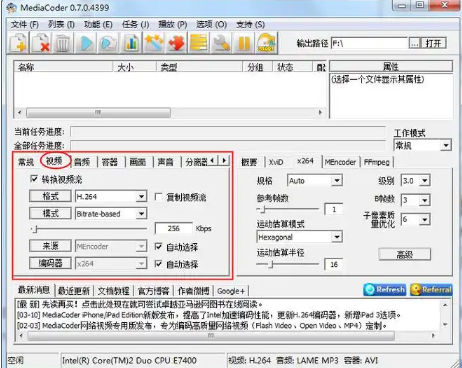462x368 pixels.
Task: Open the 播放 (P) menu
Action: [172, 24]
